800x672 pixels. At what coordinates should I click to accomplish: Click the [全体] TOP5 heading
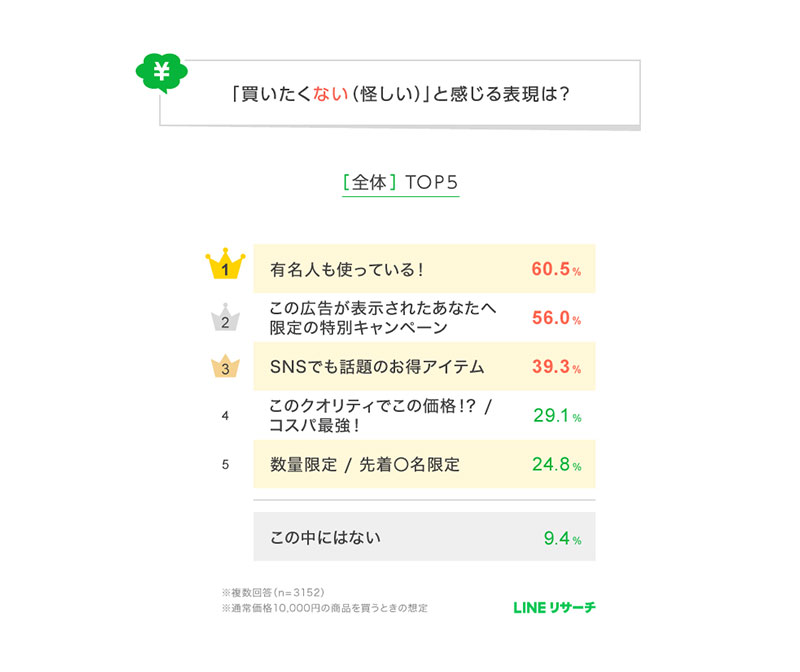click(400, 183)
